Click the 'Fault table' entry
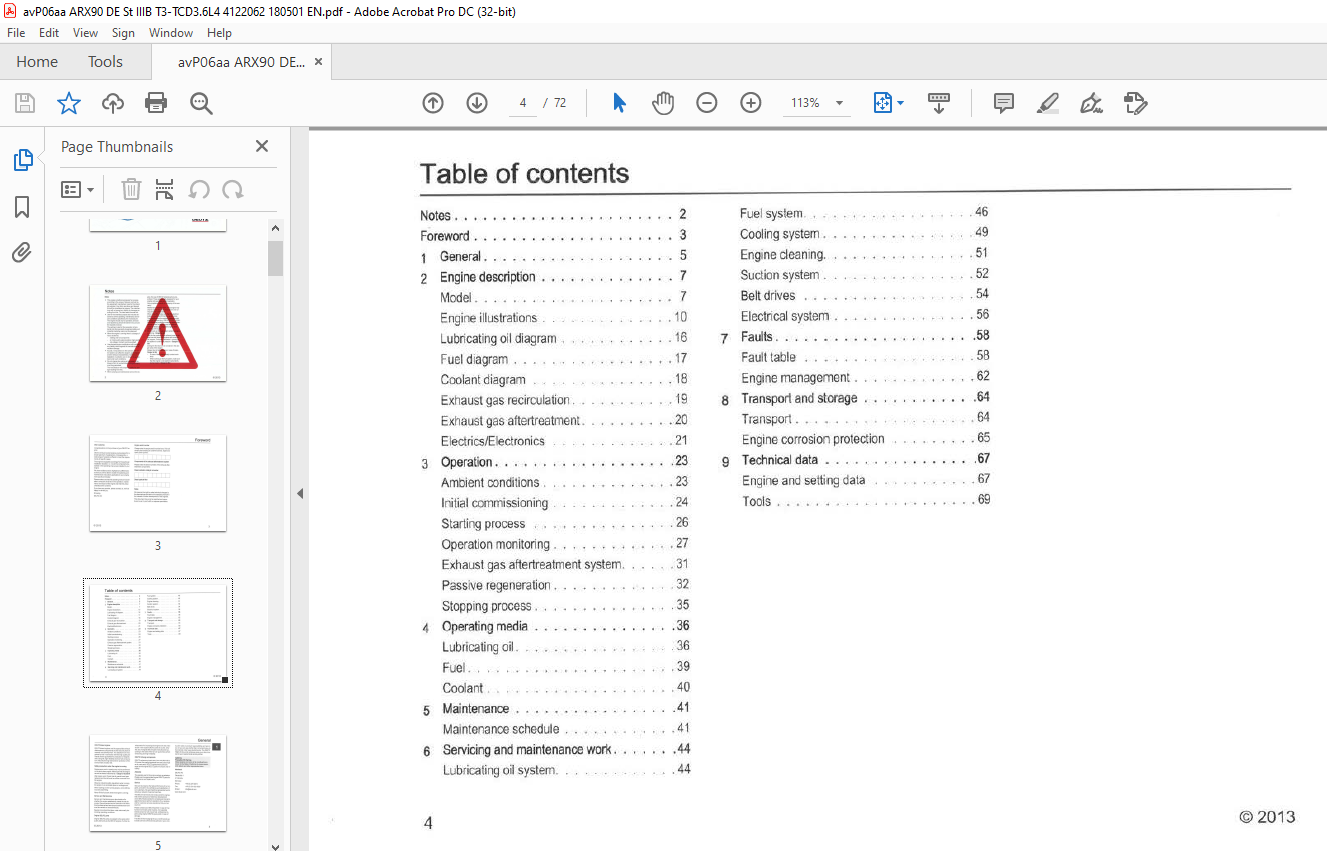Image resolution: width=1327 pixels, height=851 pixels. click(769, 357)
